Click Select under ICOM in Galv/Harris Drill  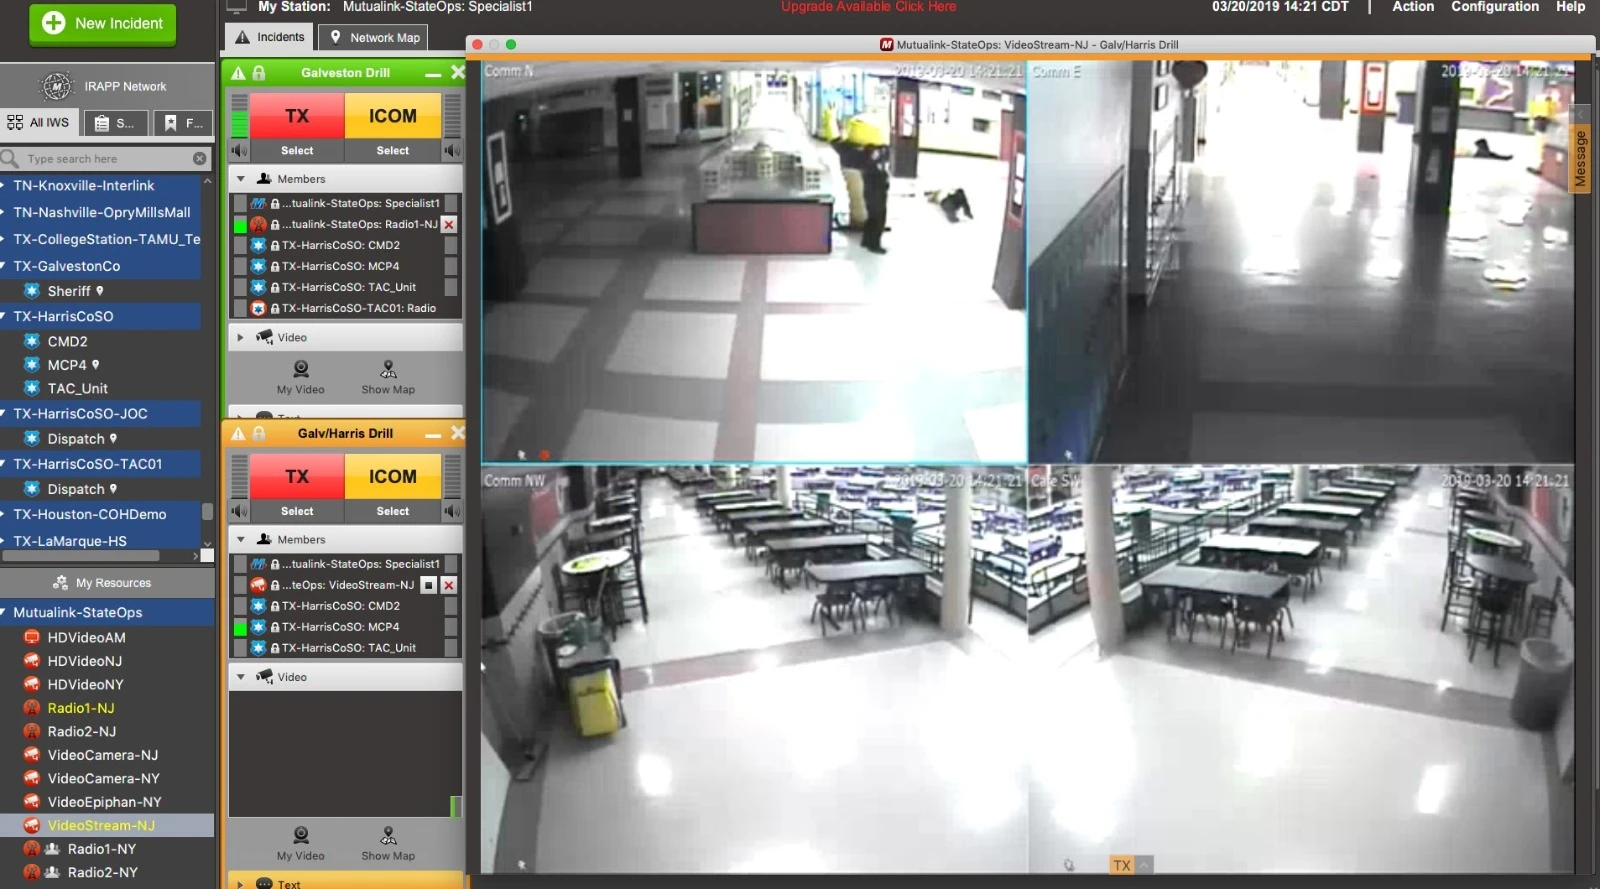tap(393, 512)
